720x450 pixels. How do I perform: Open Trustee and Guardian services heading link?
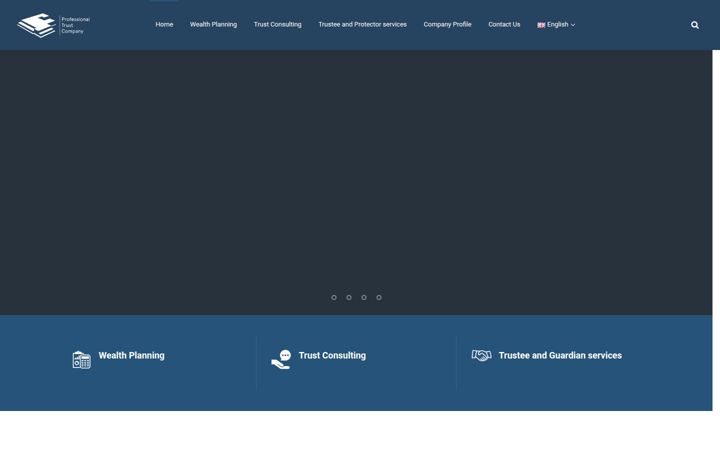(x=560, y=355)
